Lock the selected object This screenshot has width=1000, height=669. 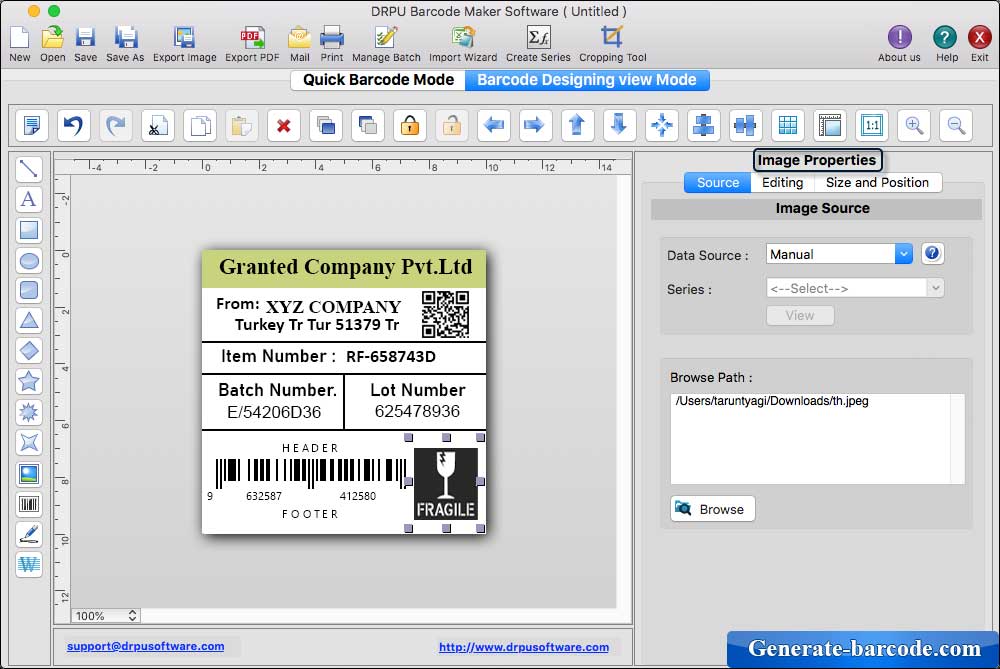409,125
